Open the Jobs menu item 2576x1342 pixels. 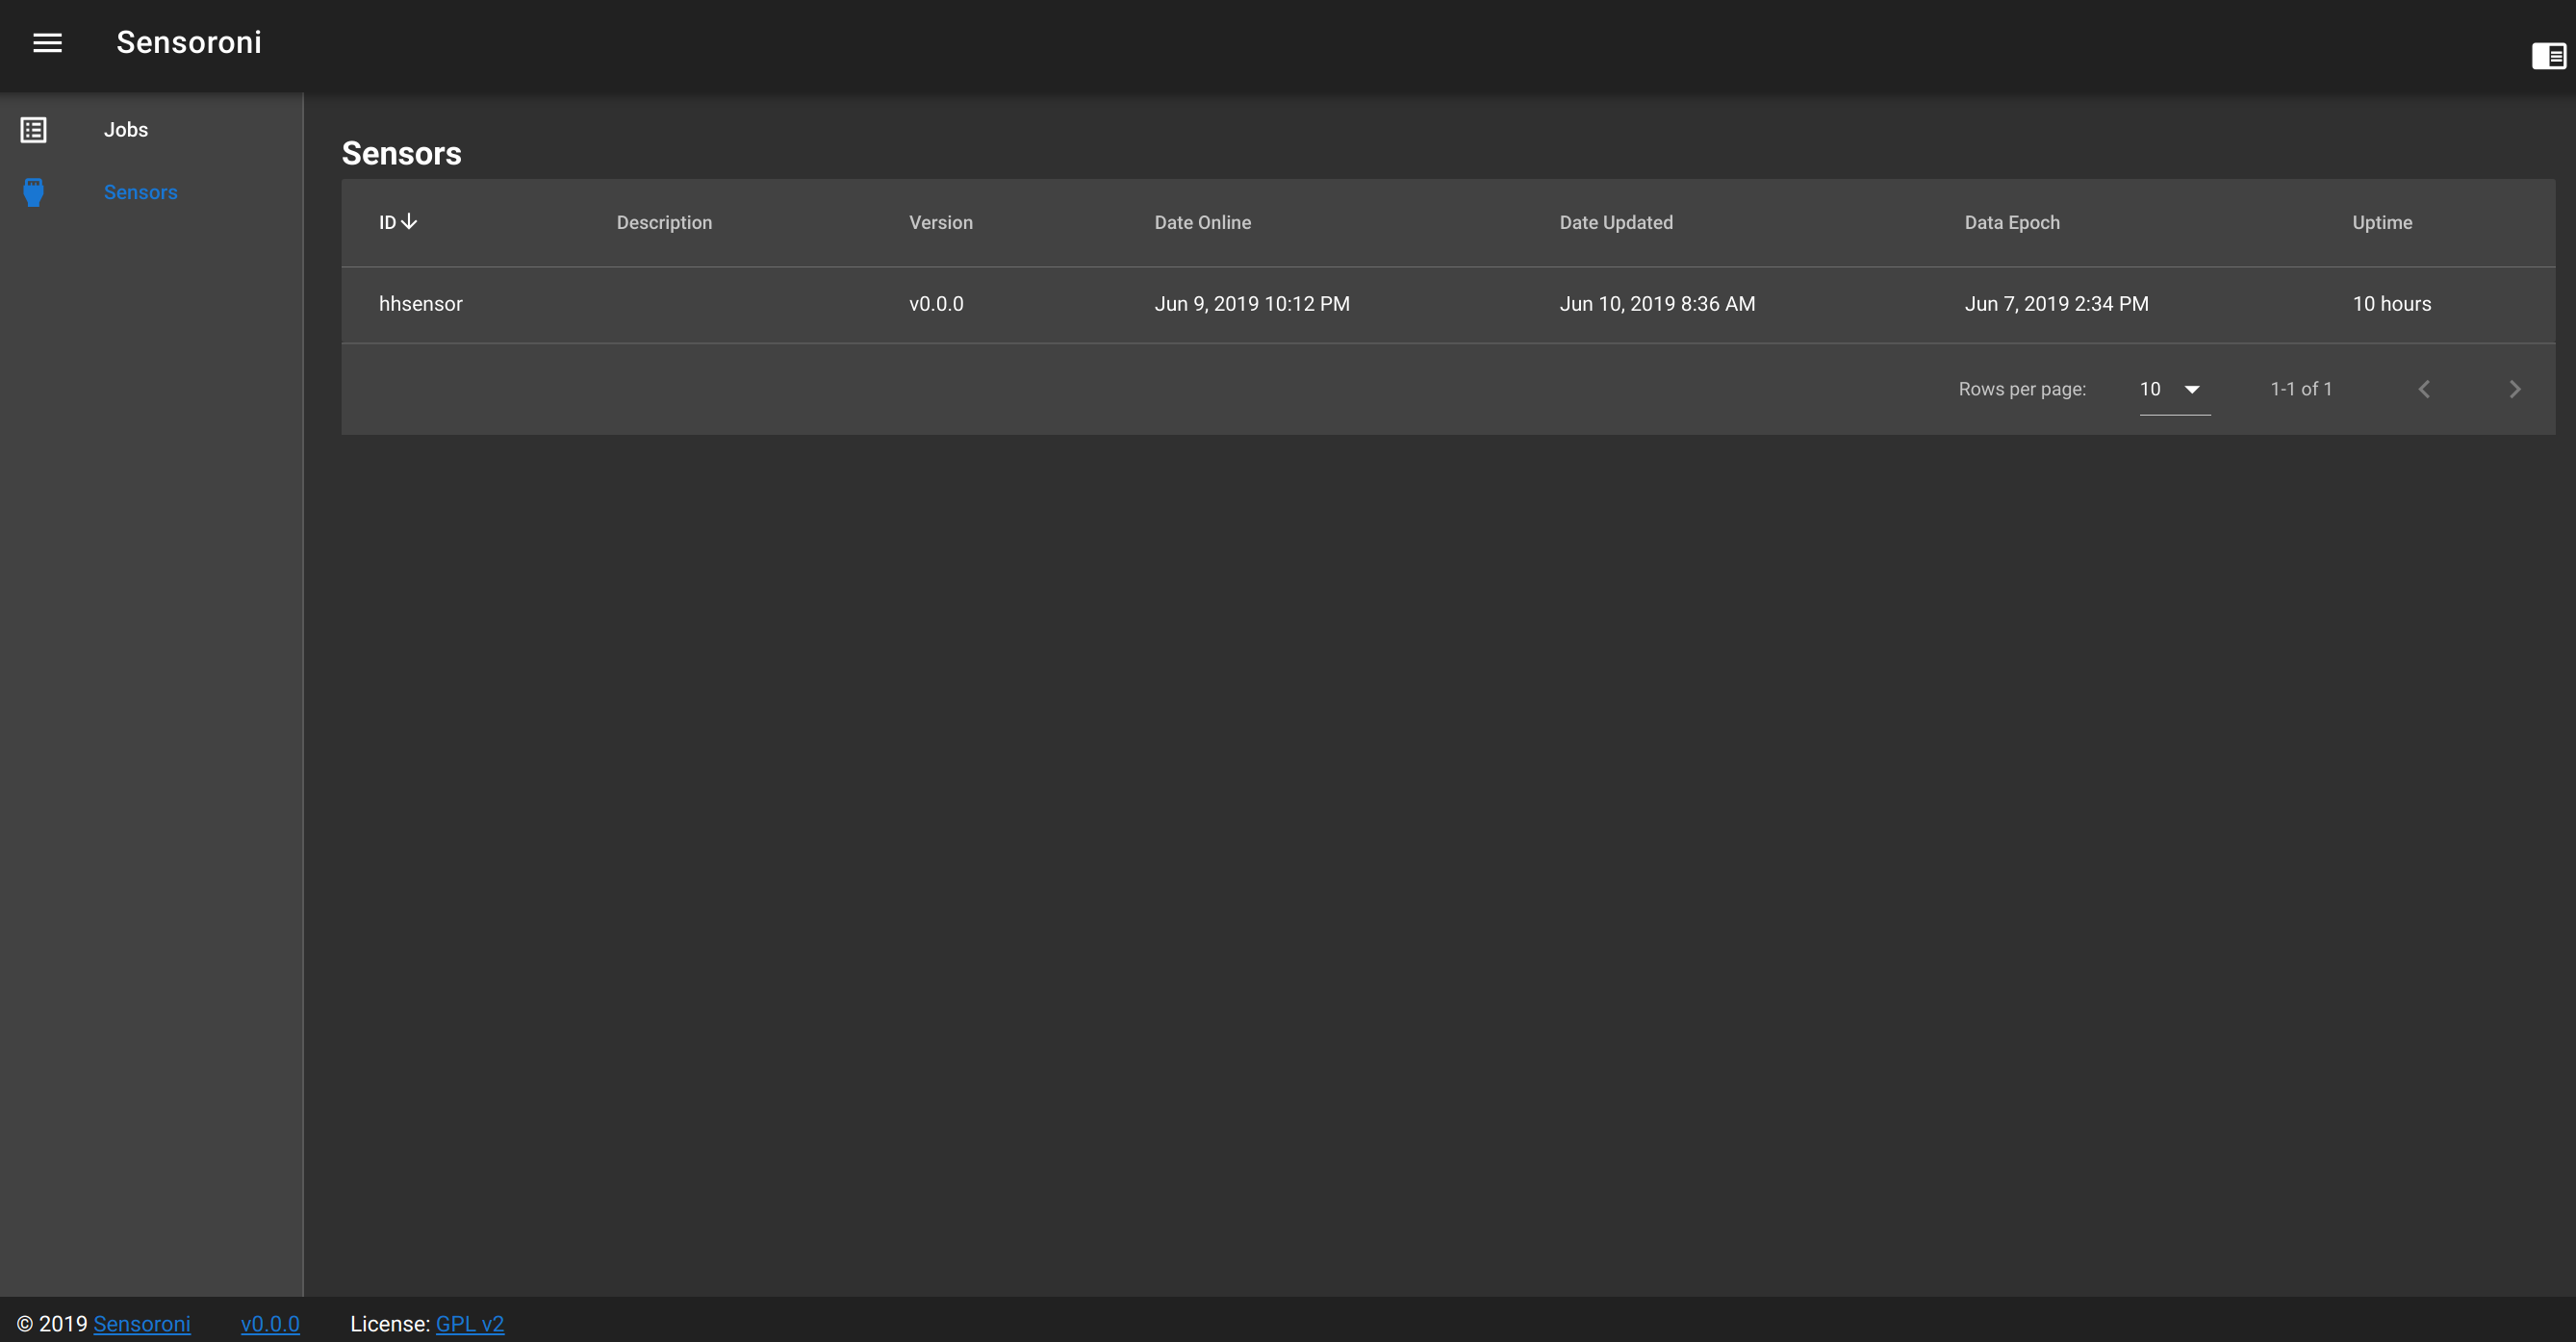(126, 130)
